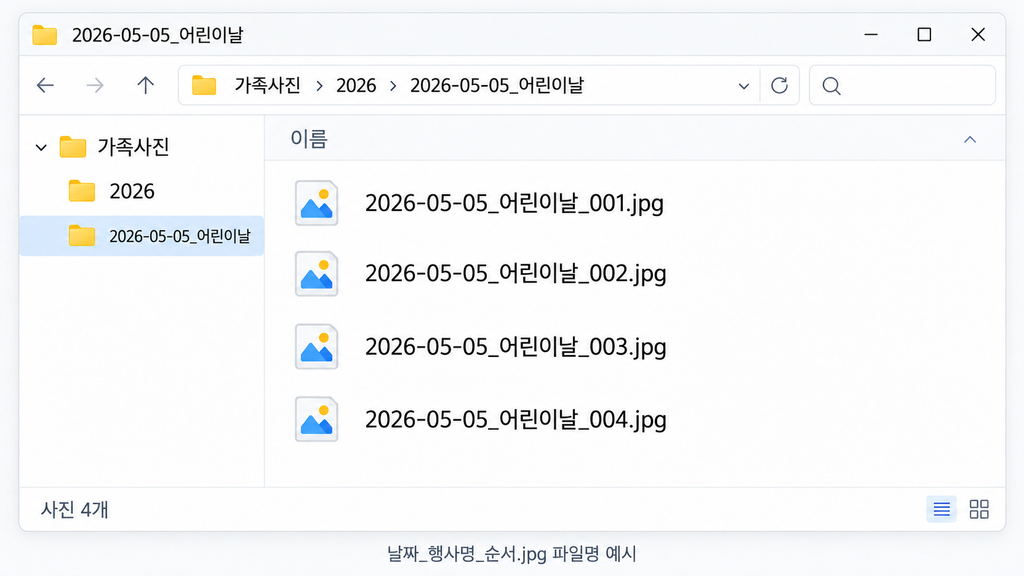Select 가족사진 folder in sidebar
The width and height of the screenshot is (1024, 576).
click(133, 146)
